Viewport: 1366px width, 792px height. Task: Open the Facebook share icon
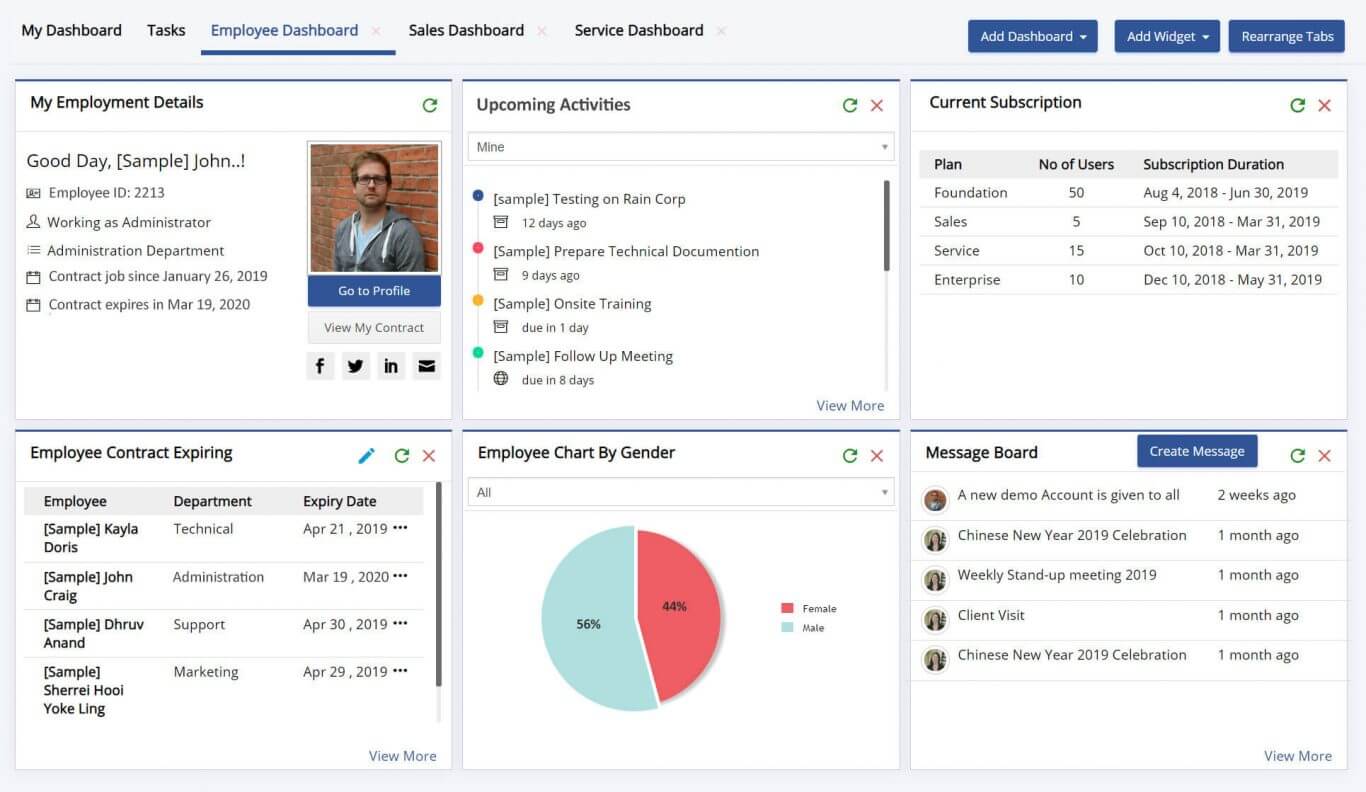319,365
